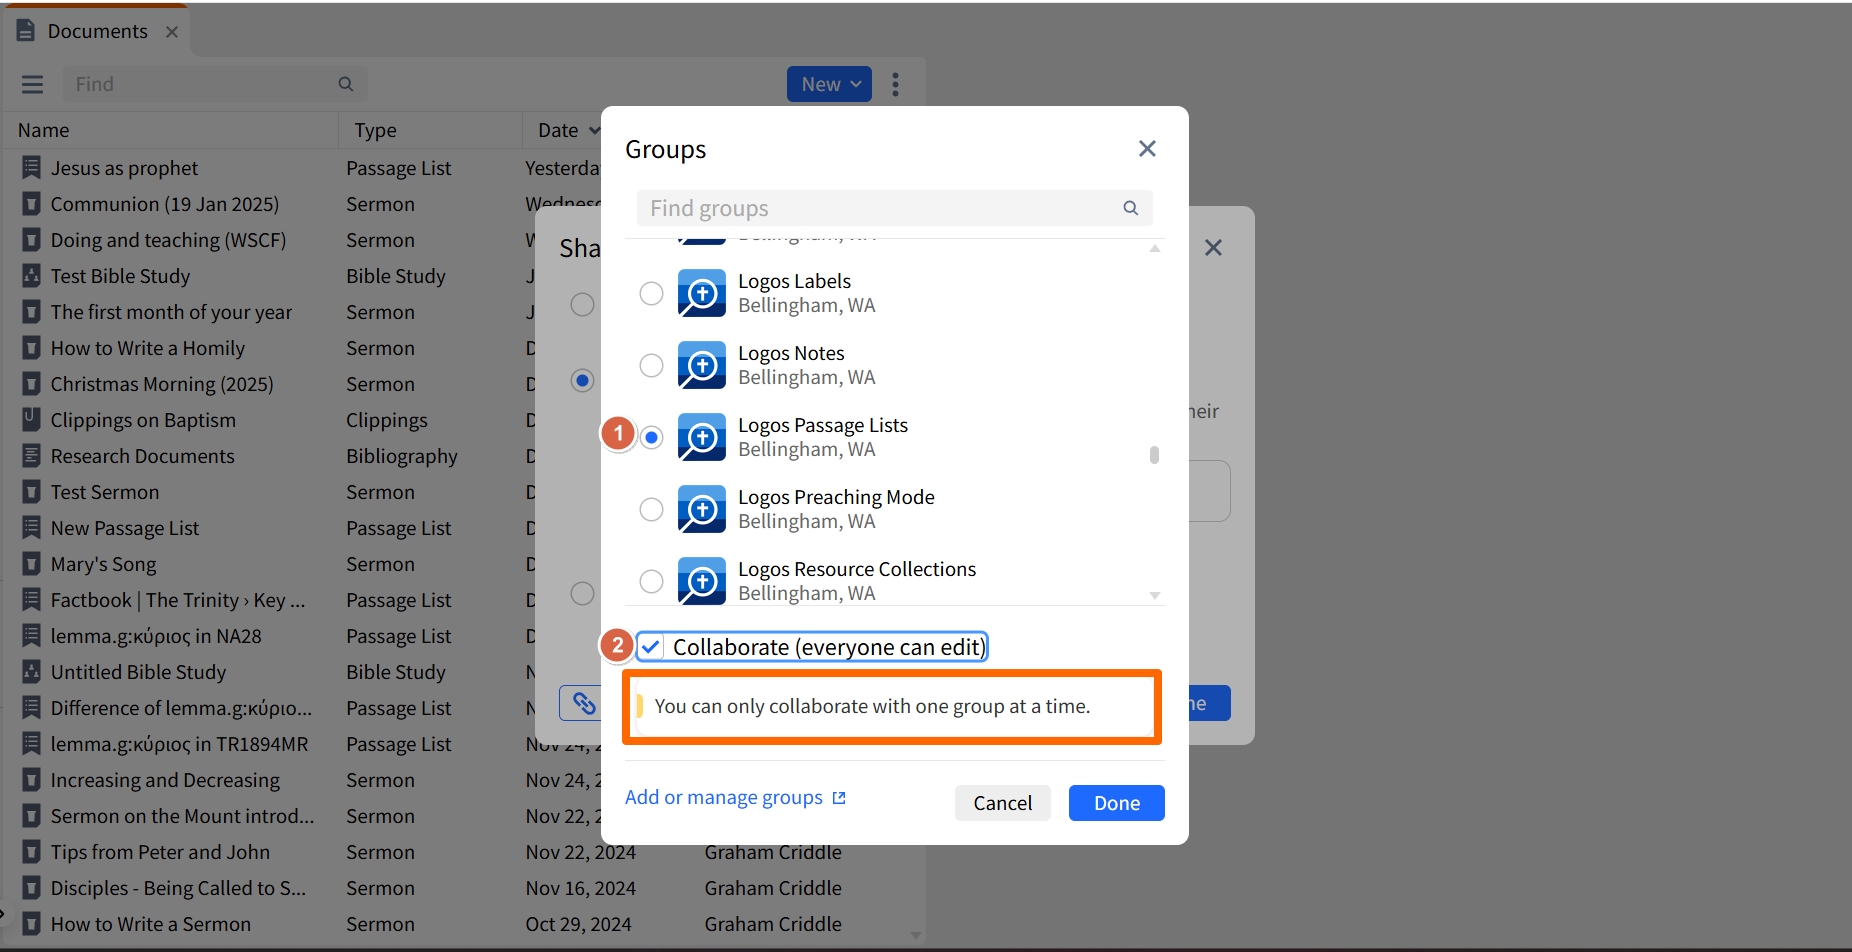Click the Logos Passage Lists group icon
Image resolution: width=1852 pixels, height=952 pixels.
701,437
